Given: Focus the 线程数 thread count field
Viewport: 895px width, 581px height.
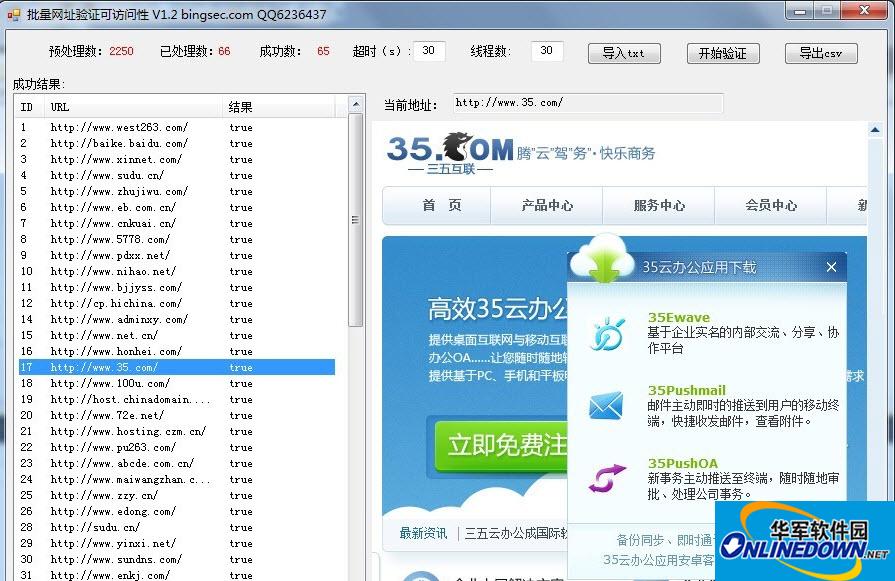Looking at the screenshot, I should pyautogui.click(x=547, y=51).
